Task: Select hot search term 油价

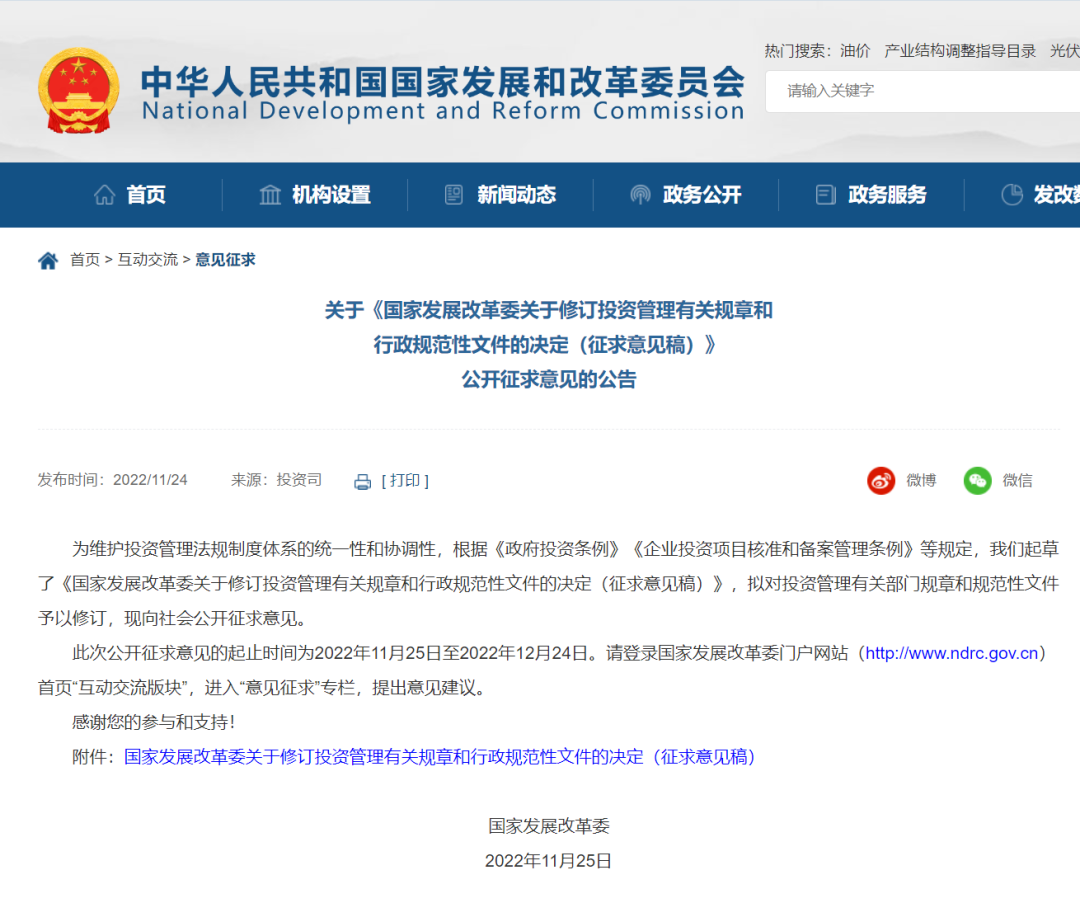Action: click(x=855, y=51)
